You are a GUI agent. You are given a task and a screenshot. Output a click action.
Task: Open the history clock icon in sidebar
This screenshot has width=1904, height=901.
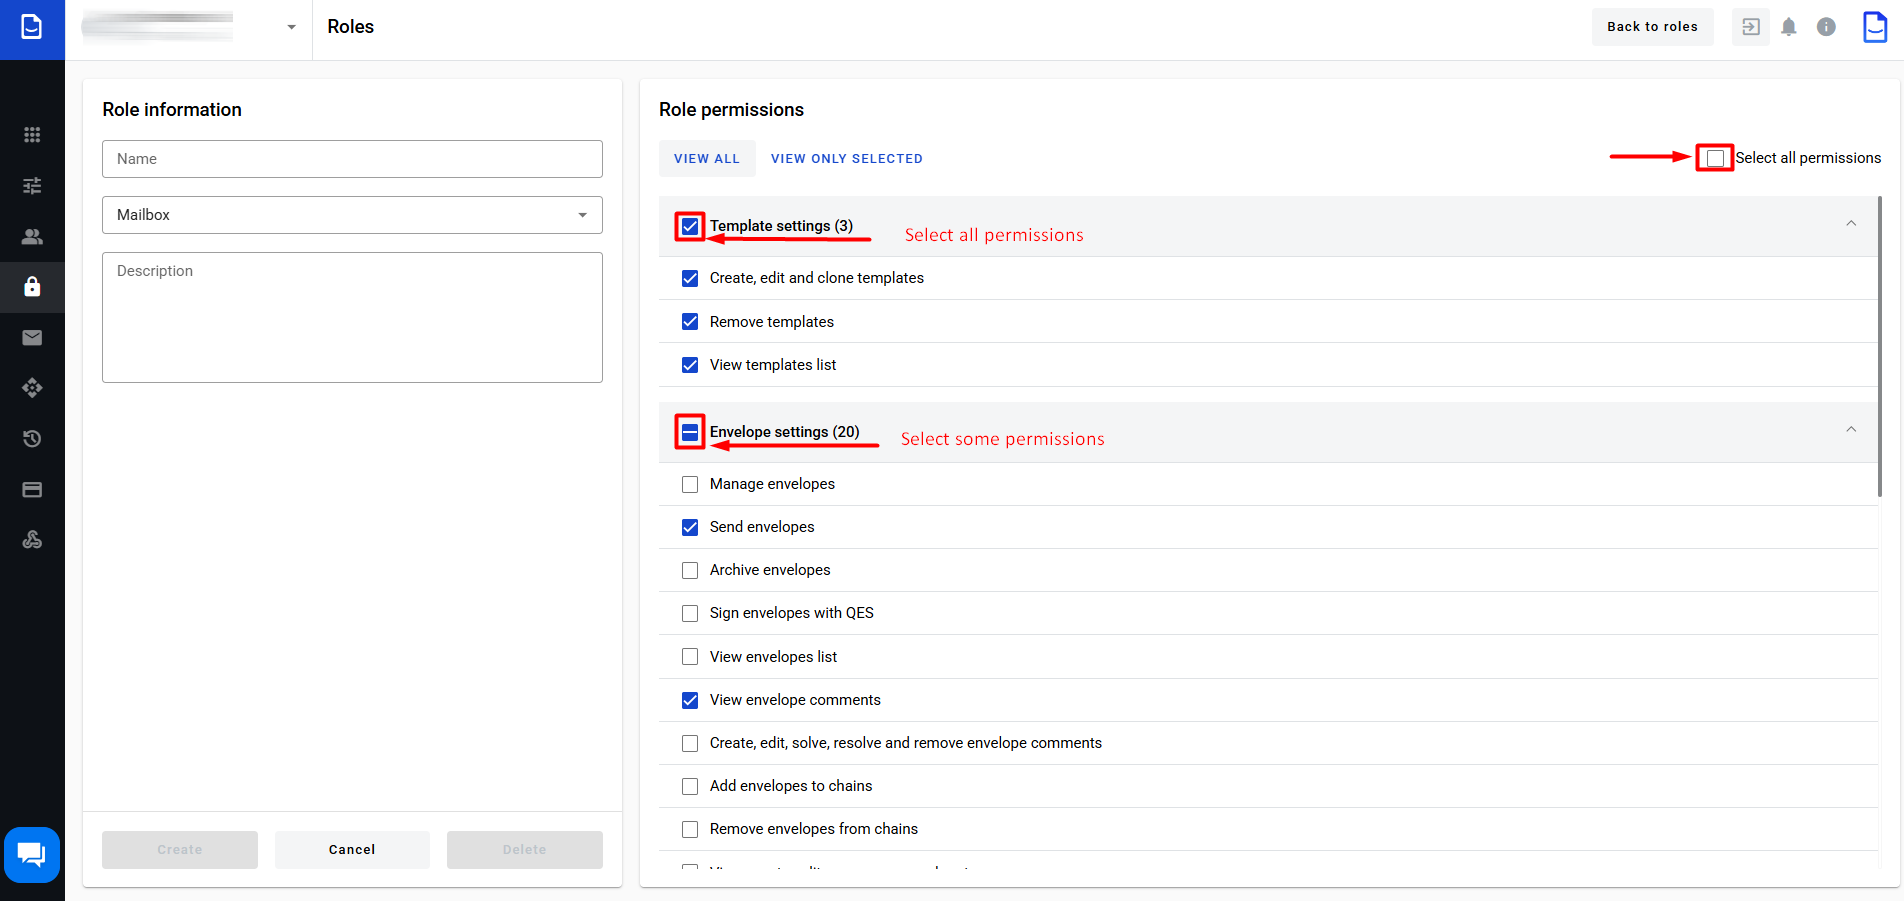(x=32, y=439)
